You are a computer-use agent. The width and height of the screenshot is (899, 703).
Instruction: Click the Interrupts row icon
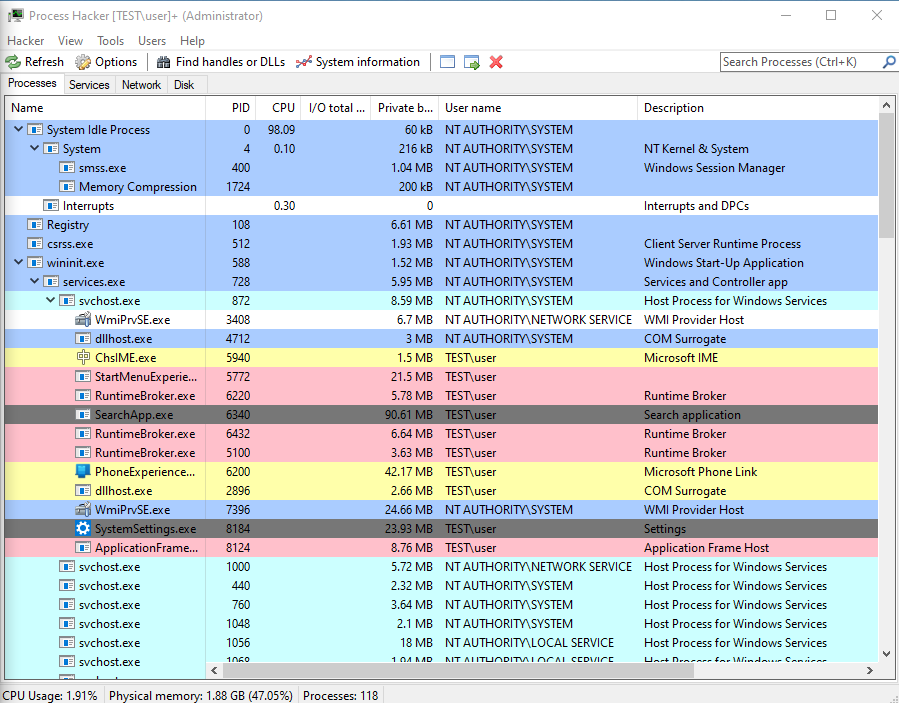coord(51,205)
